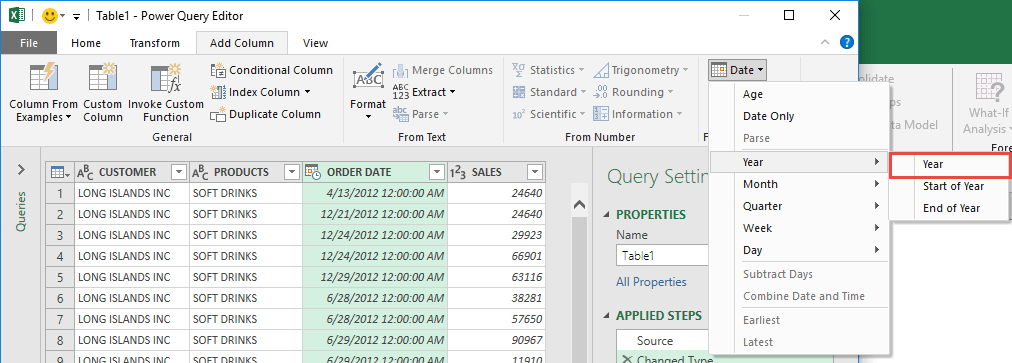
Task: Click Invoke Custom Function icon
Action: coord(166,78)
